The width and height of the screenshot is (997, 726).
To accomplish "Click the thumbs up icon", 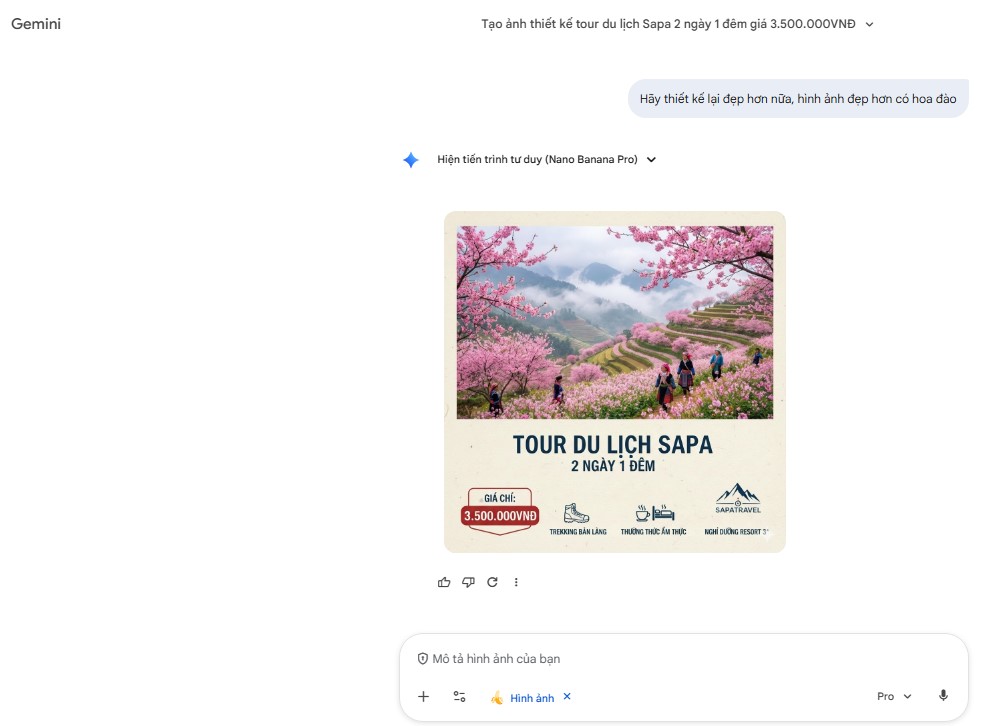I will [x=444, y=582].
